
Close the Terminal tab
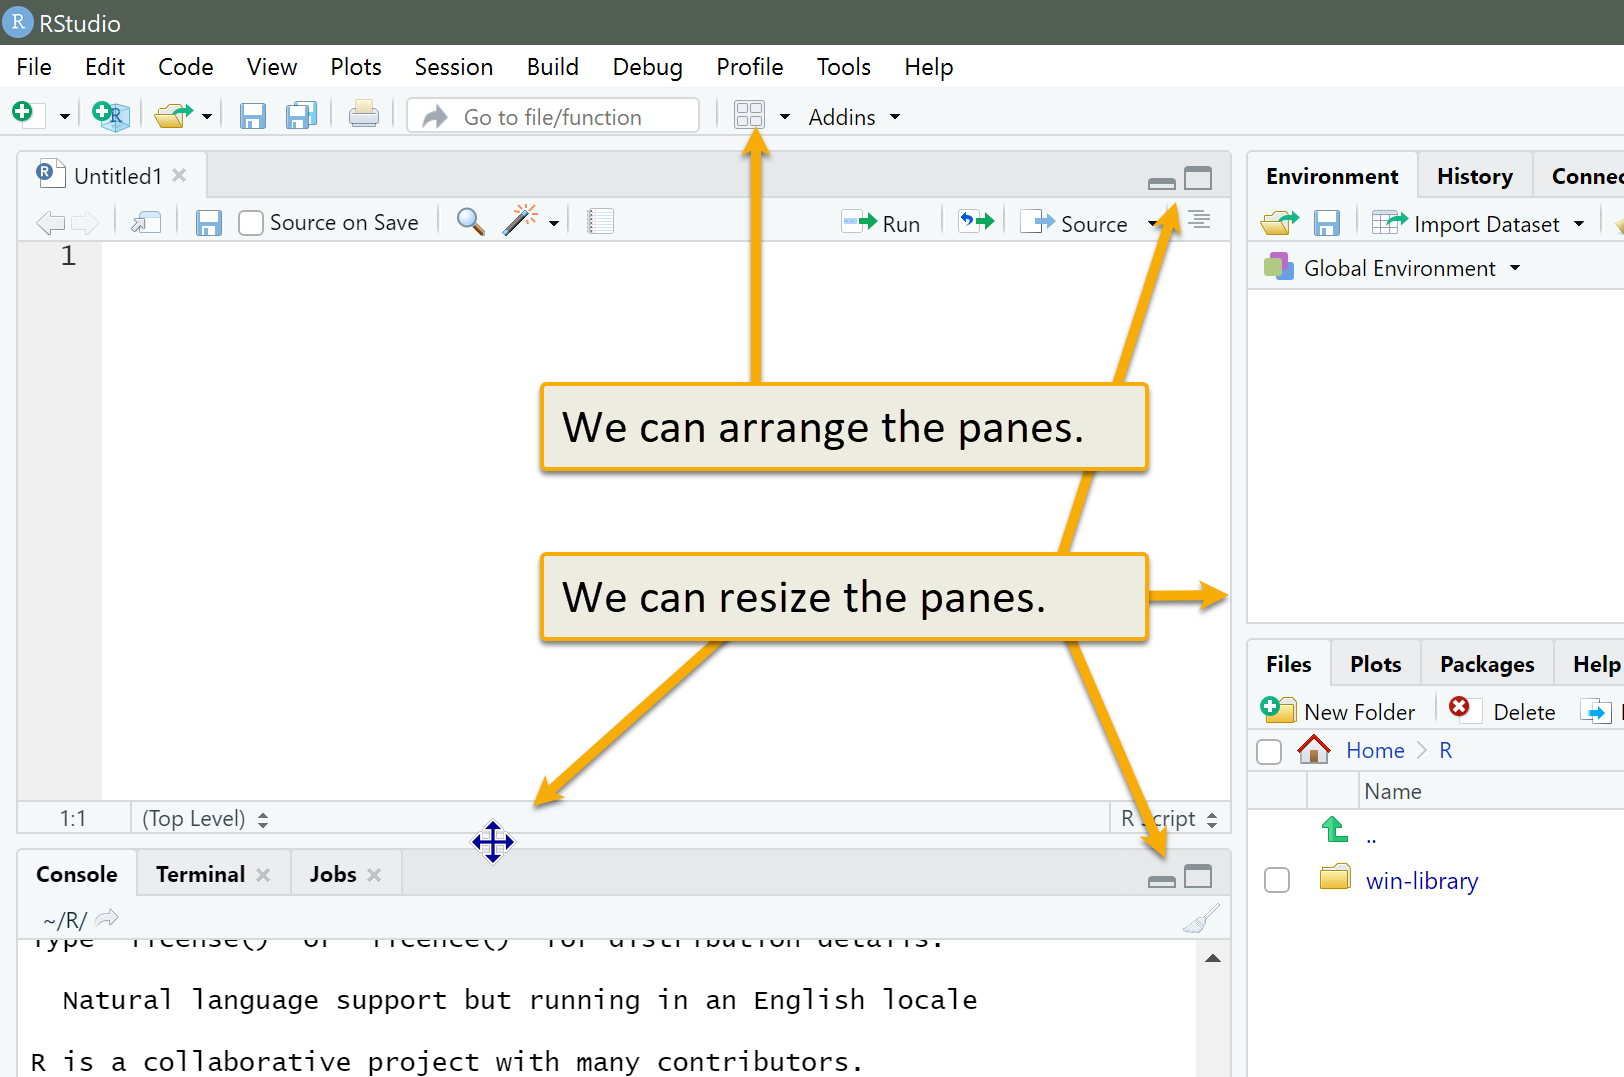click(263, 875)
